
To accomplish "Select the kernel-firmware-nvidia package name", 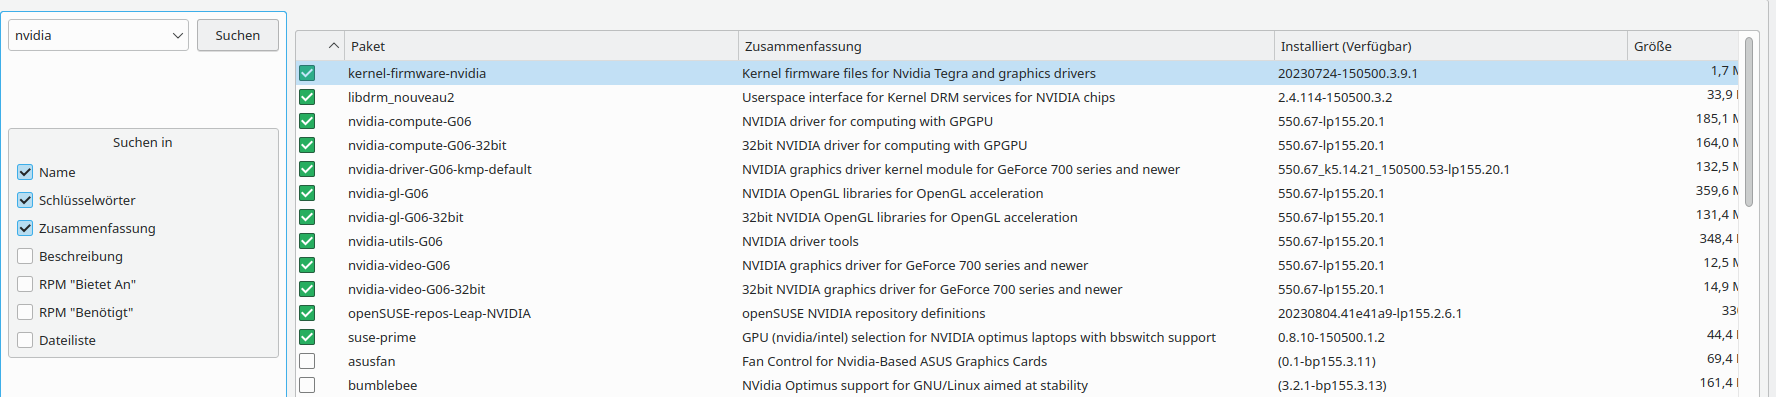I will 417,73.
